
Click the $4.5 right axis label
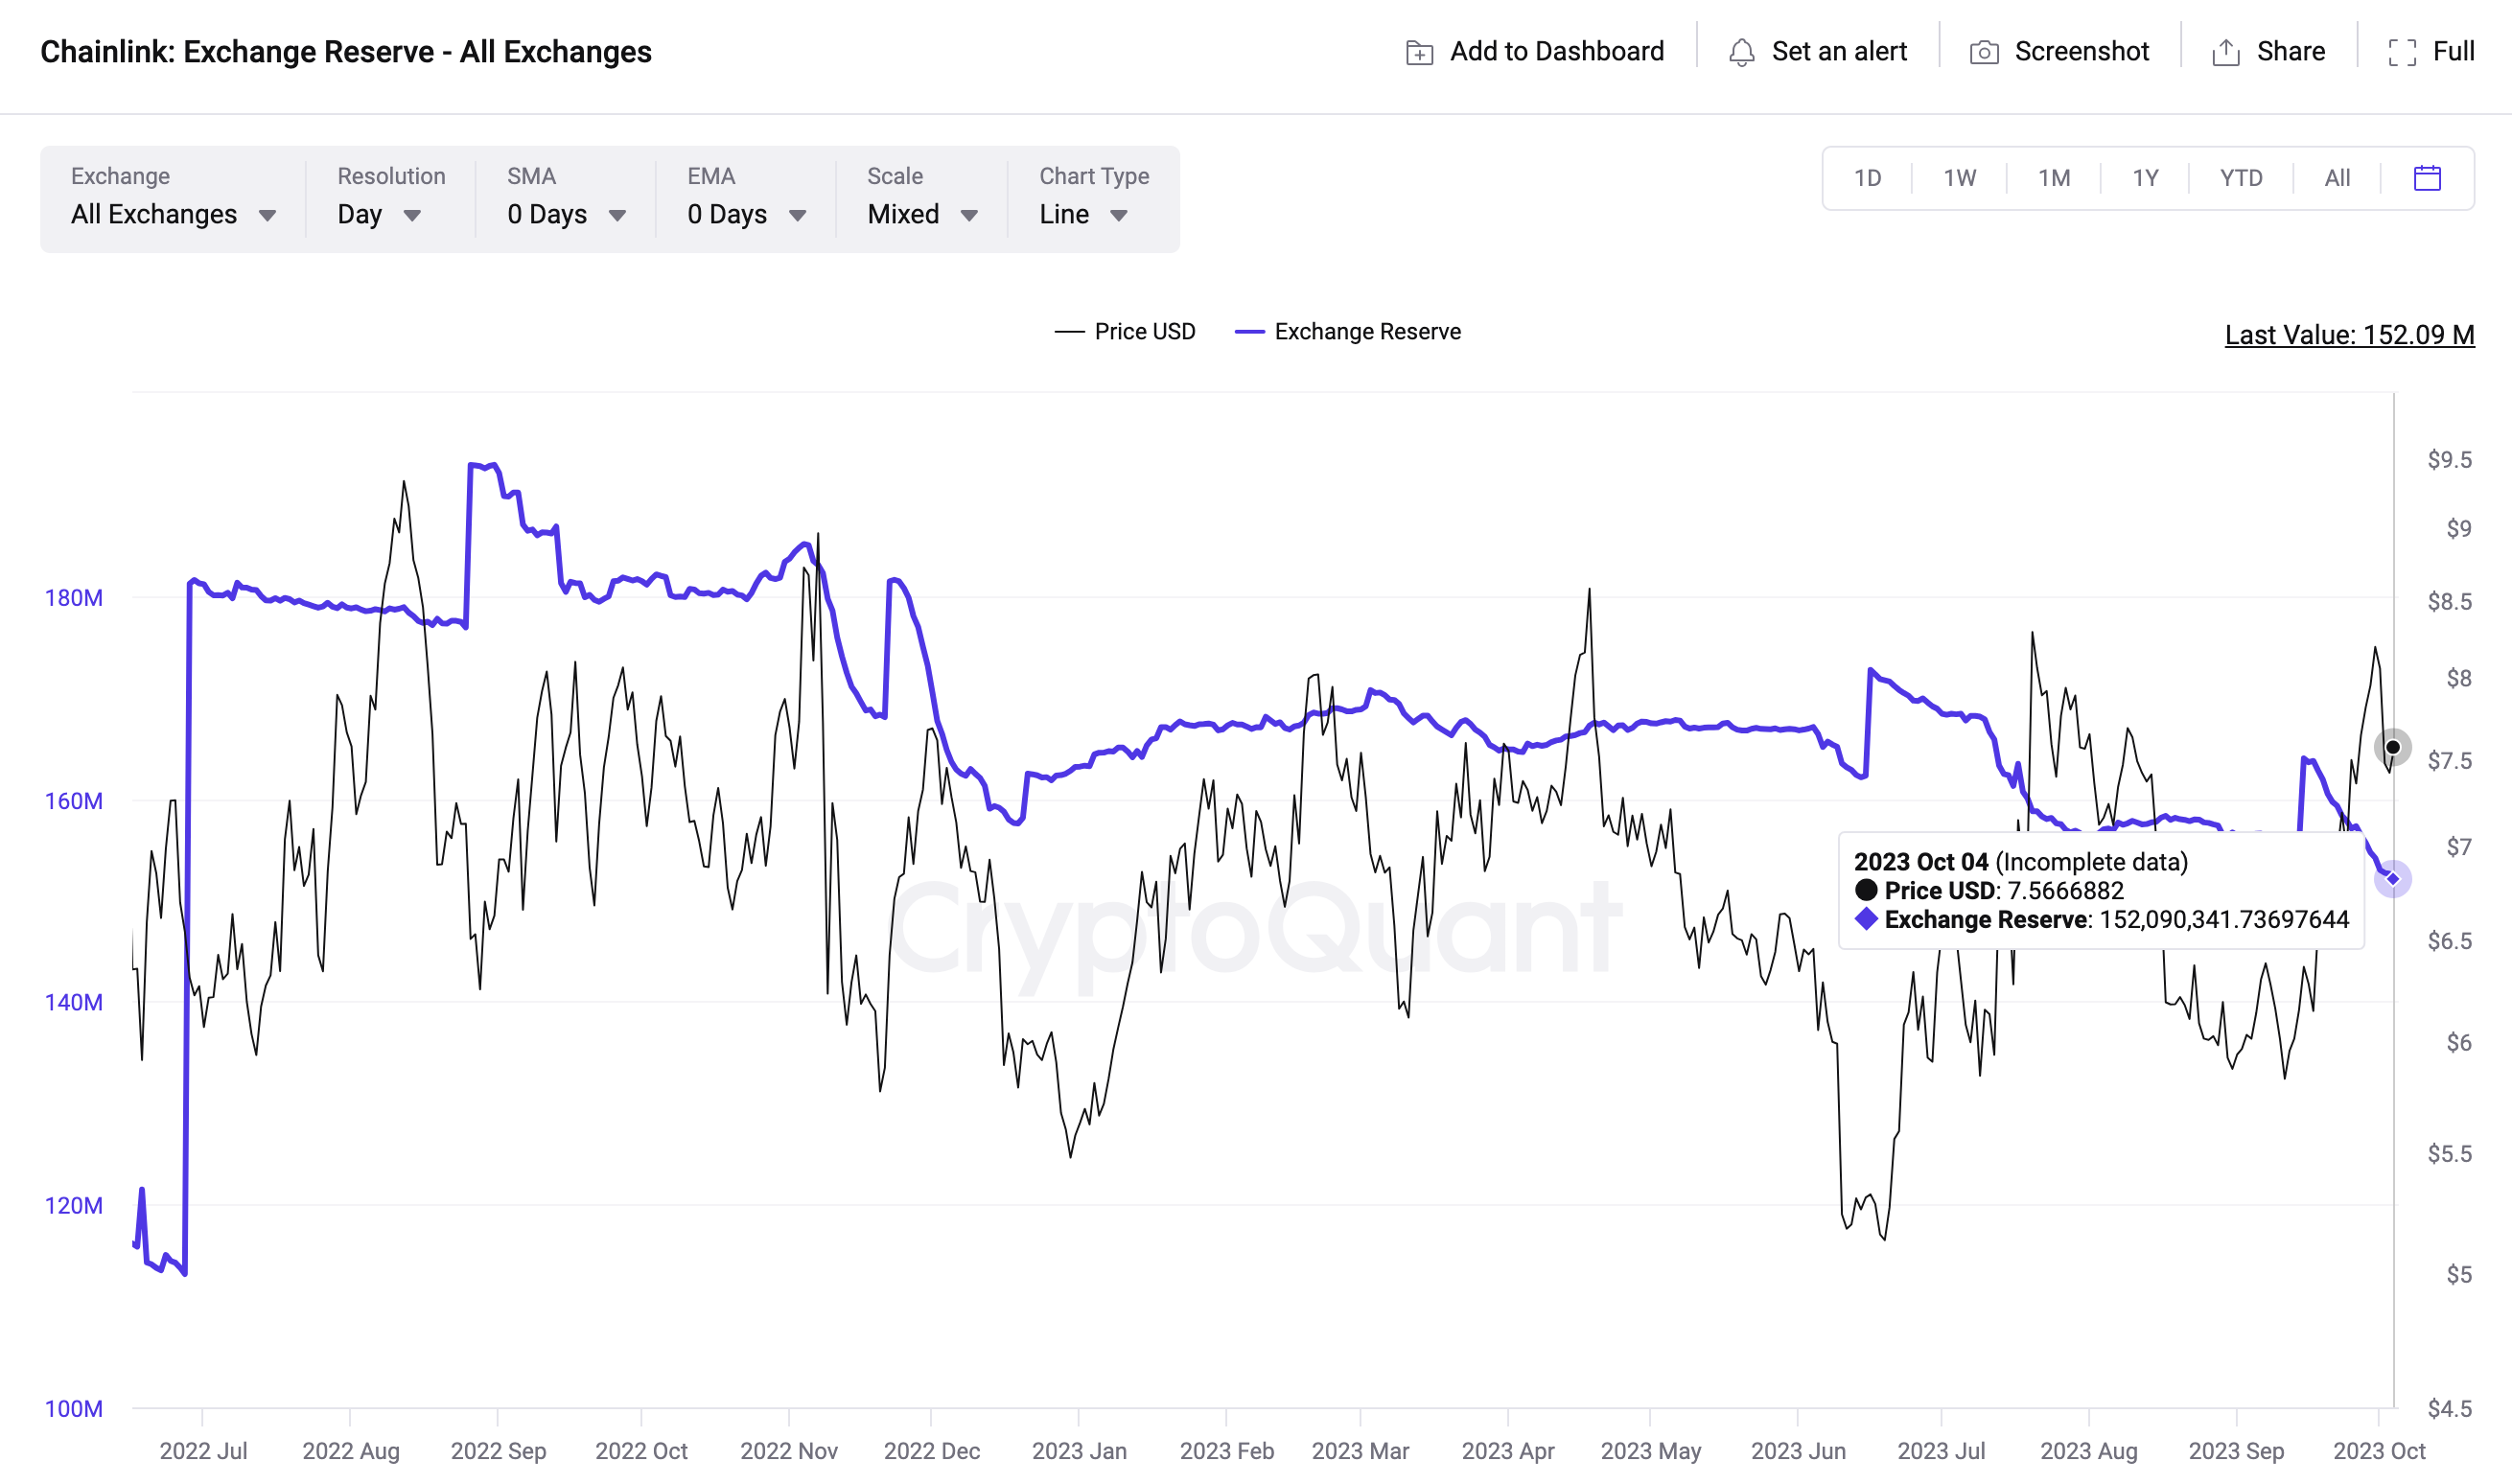click(2449, 1409)
